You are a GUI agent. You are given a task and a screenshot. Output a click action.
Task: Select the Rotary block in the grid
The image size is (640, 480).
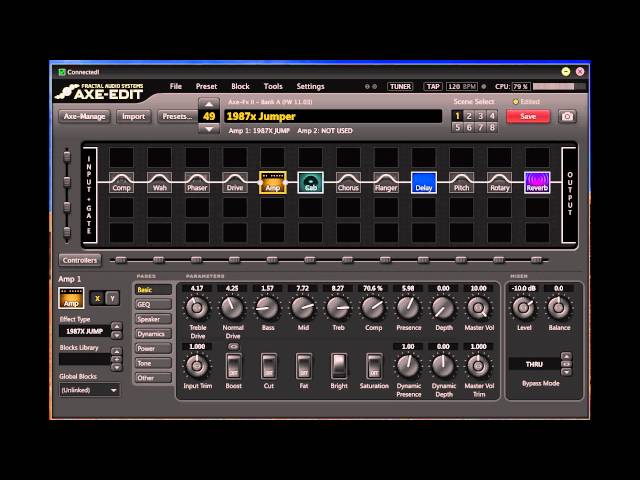500,182
